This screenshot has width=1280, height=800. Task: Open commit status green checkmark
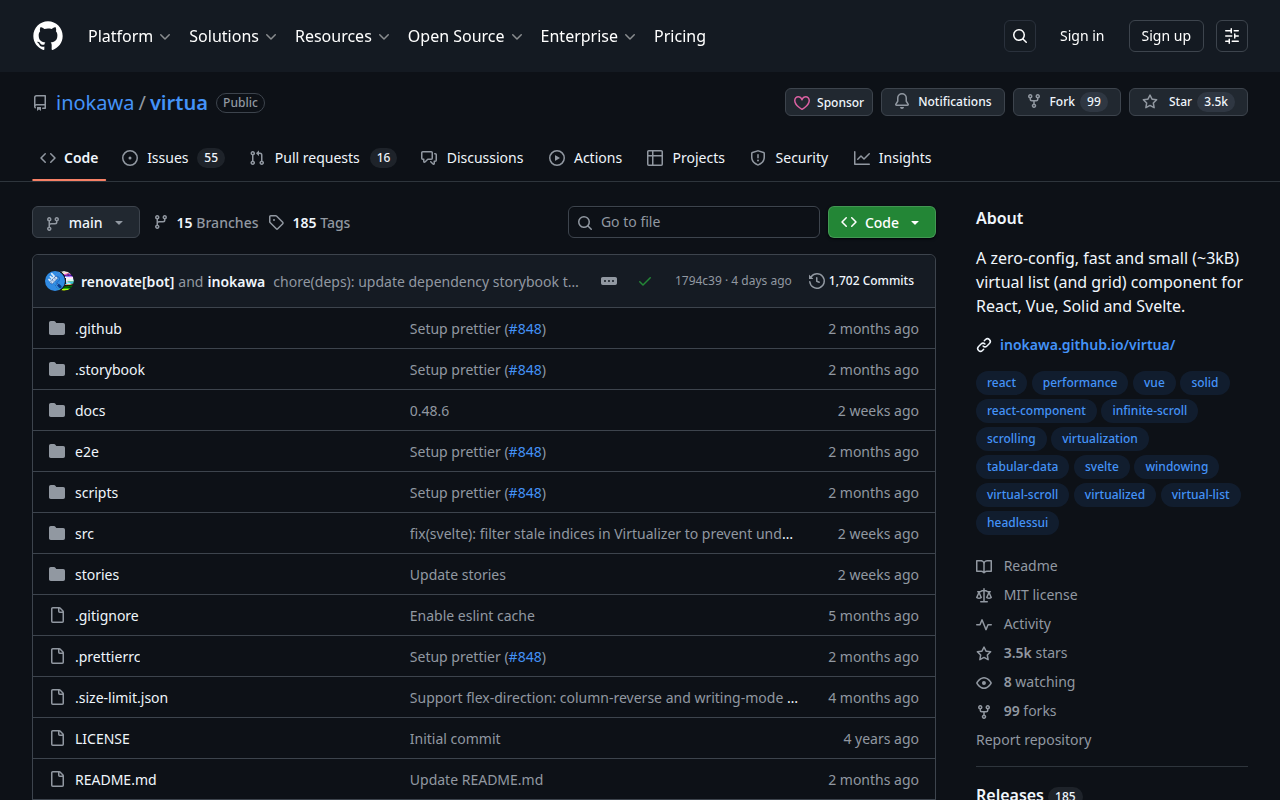[645, 281]
